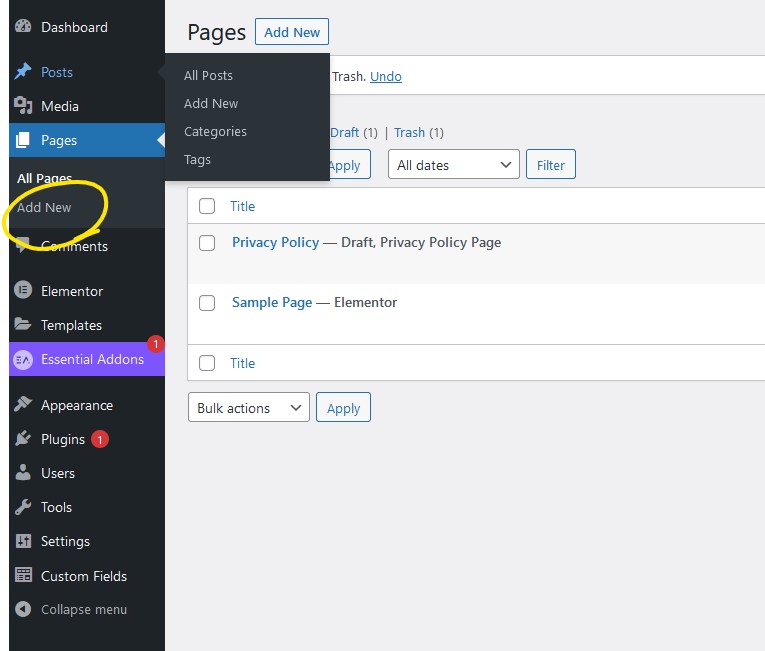Open the Templates menu item
The height and width of the screenshot is (651, 765).
coord(71,325)
